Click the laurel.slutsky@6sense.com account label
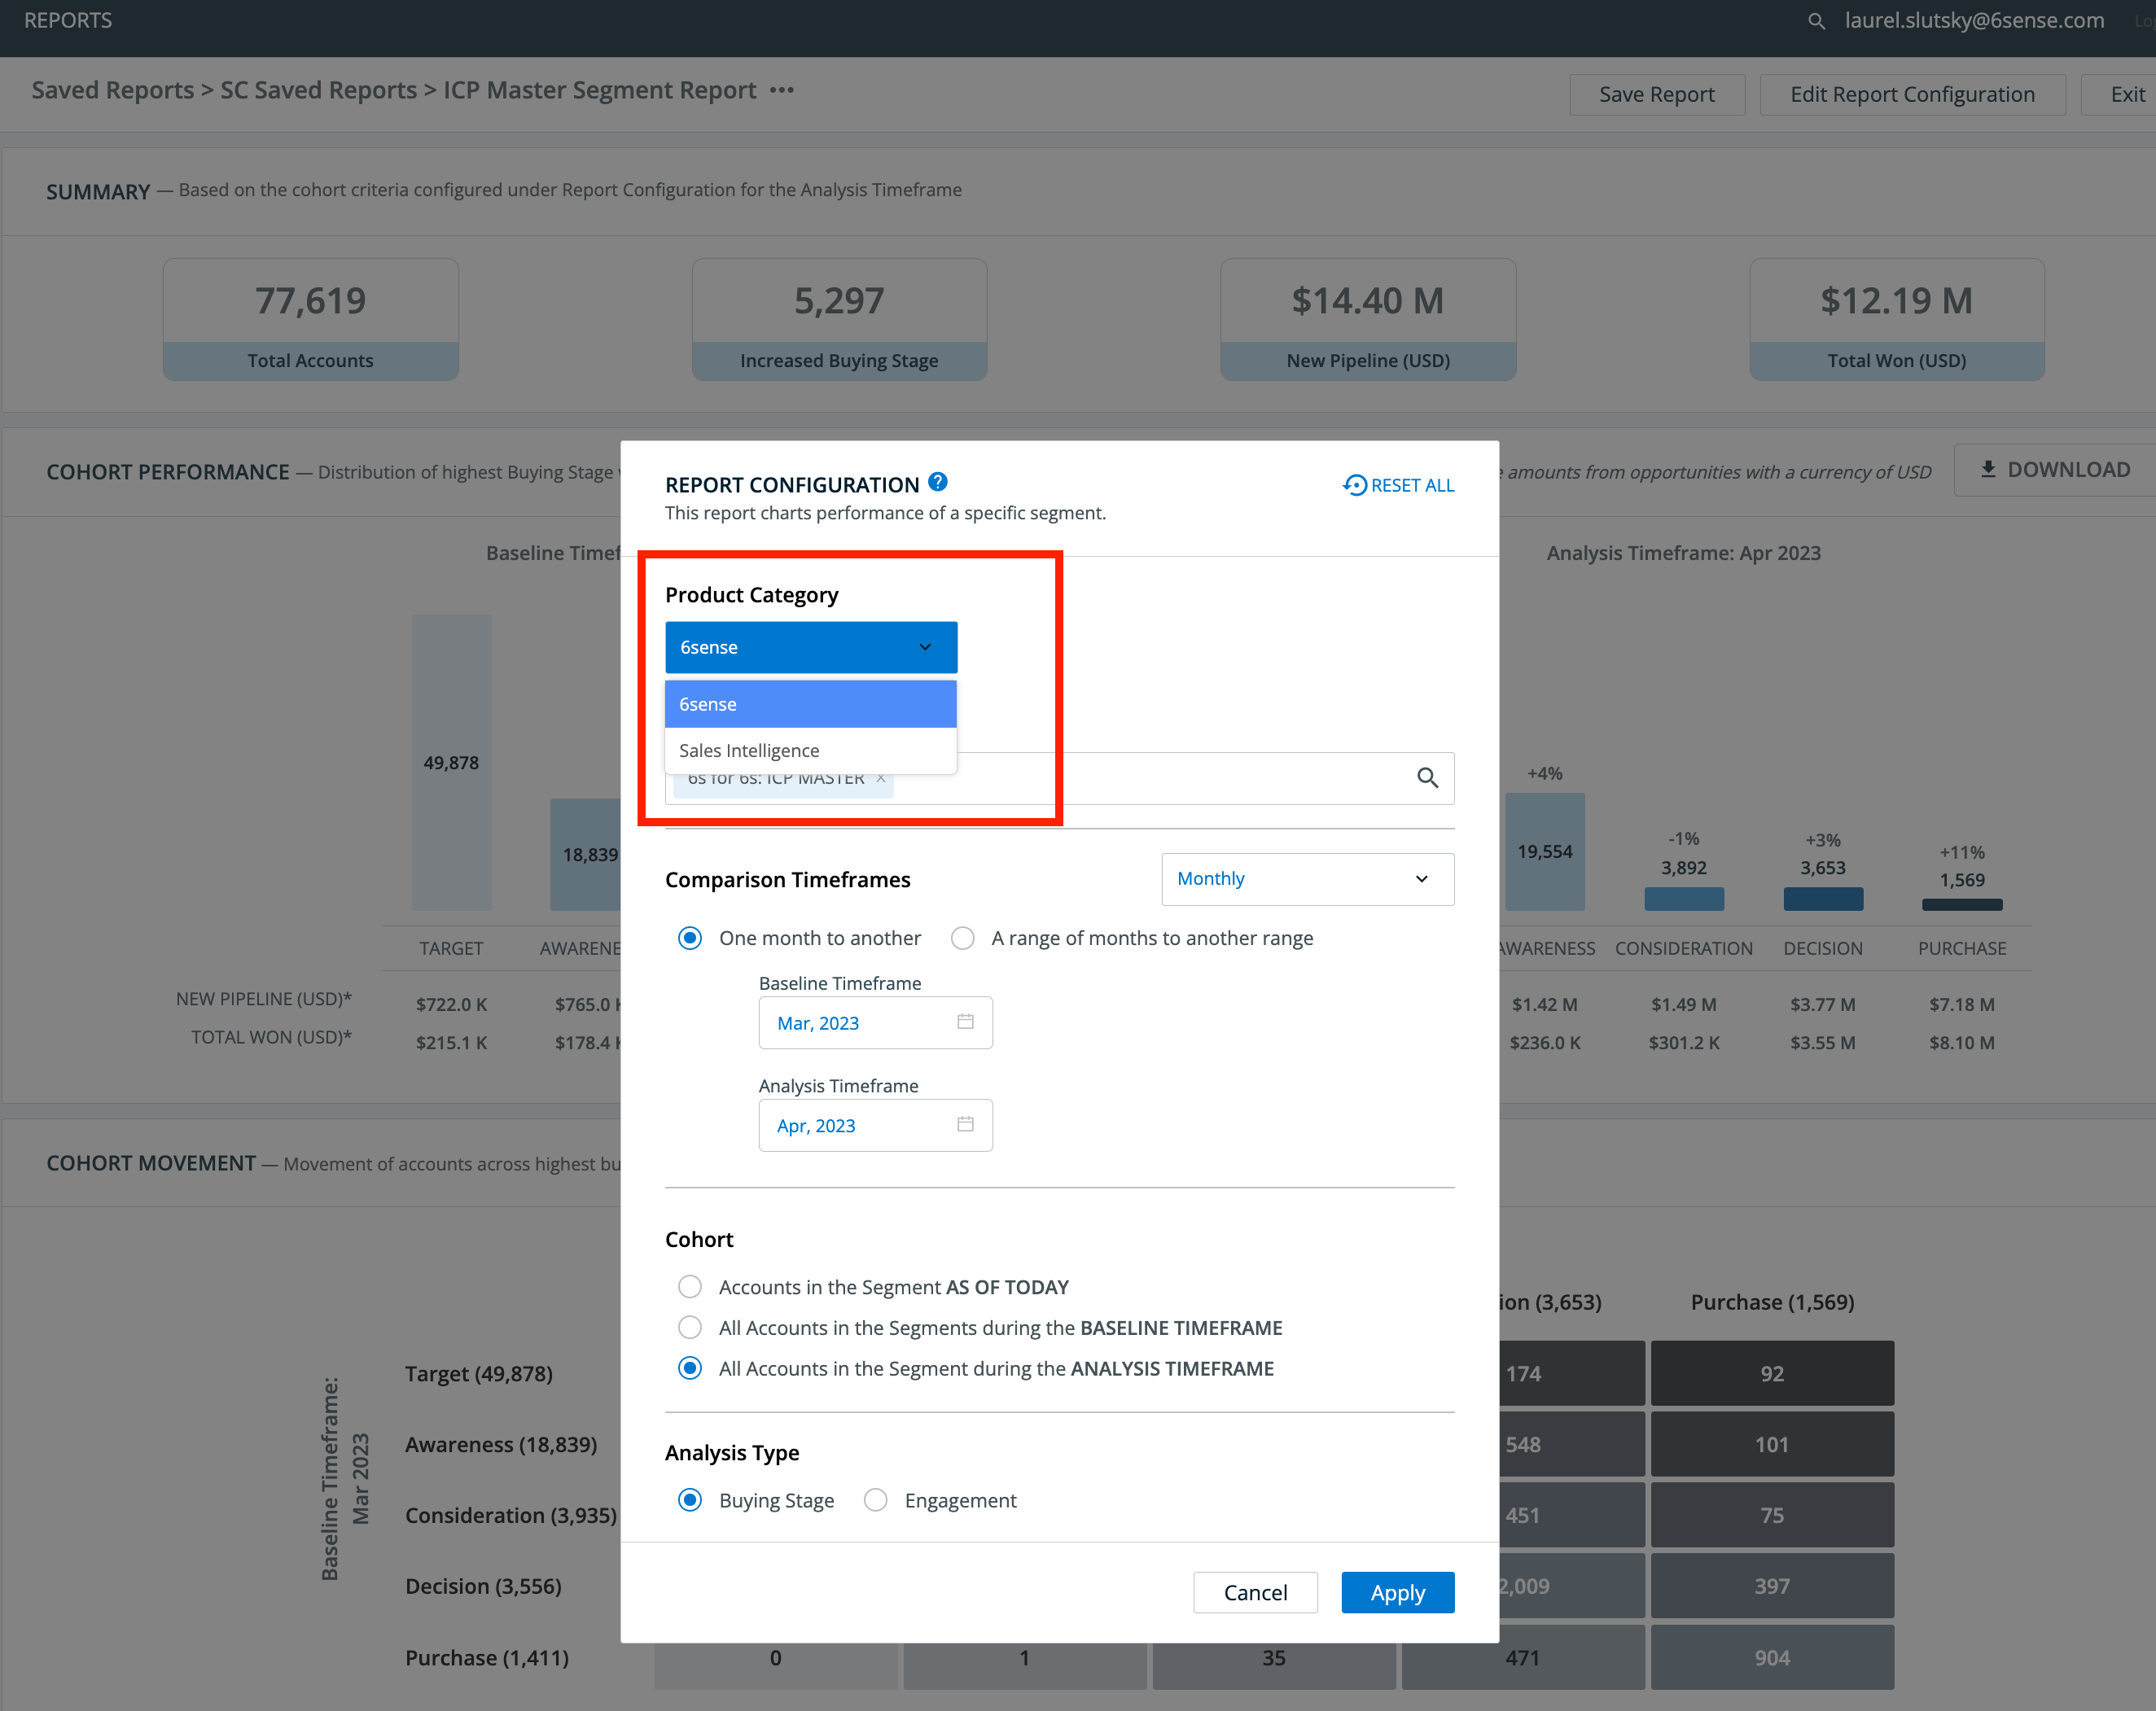The image size is (2156, 1711). [1974, 20]
